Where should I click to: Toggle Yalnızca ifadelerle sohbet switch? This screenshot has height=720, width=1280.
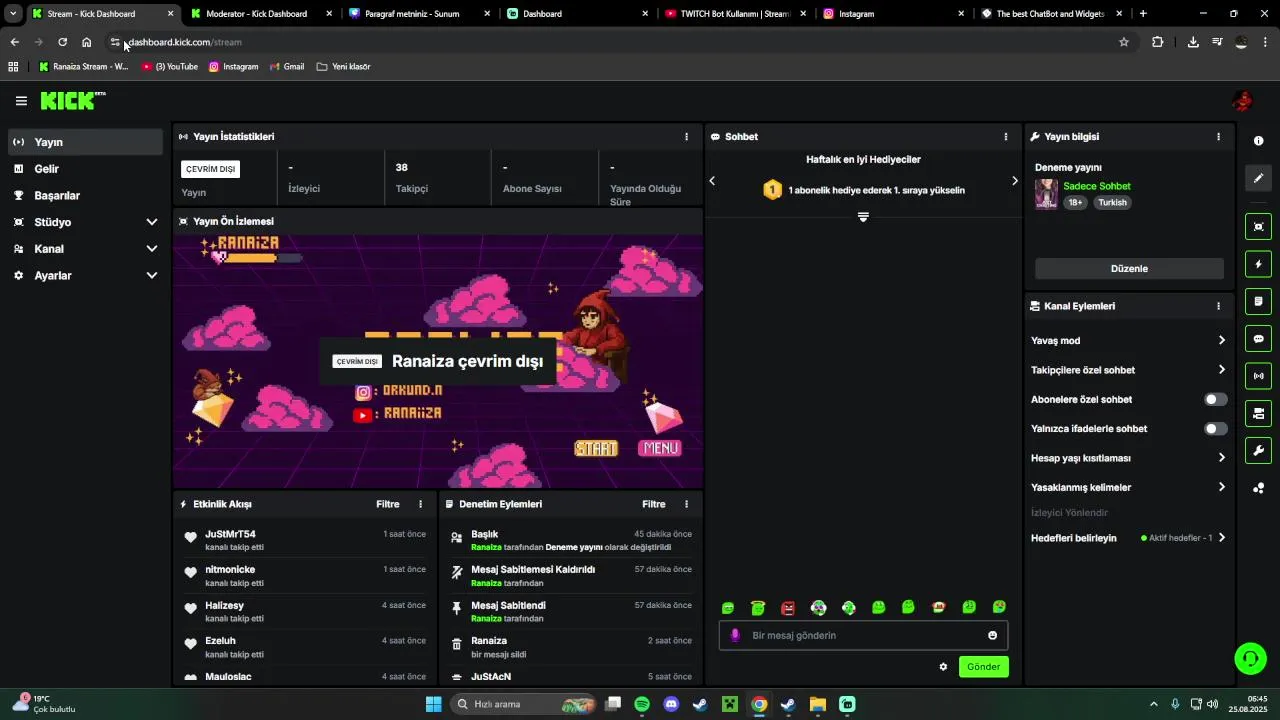click(x=1215, y=429)
